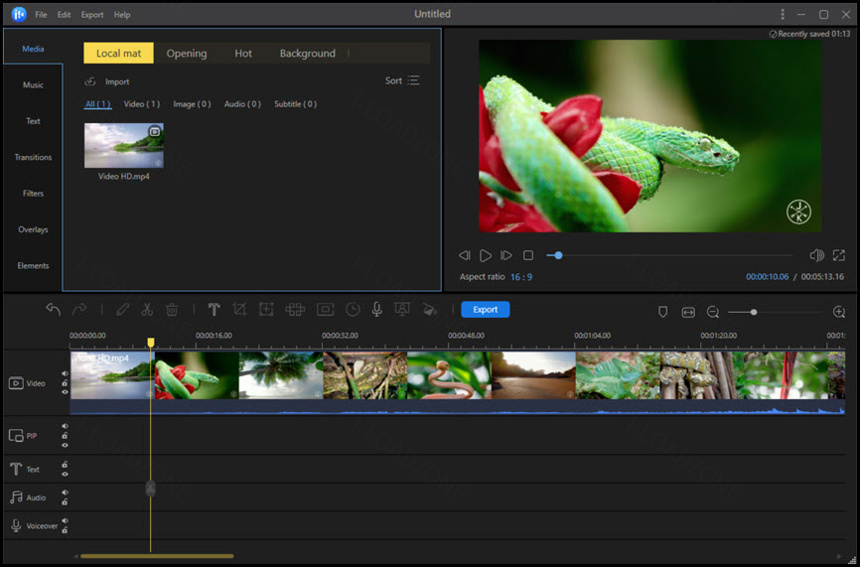Viewport: 860px width, 567px height.
Task: Open the Export menu
Action: click(x=92, y=15)
